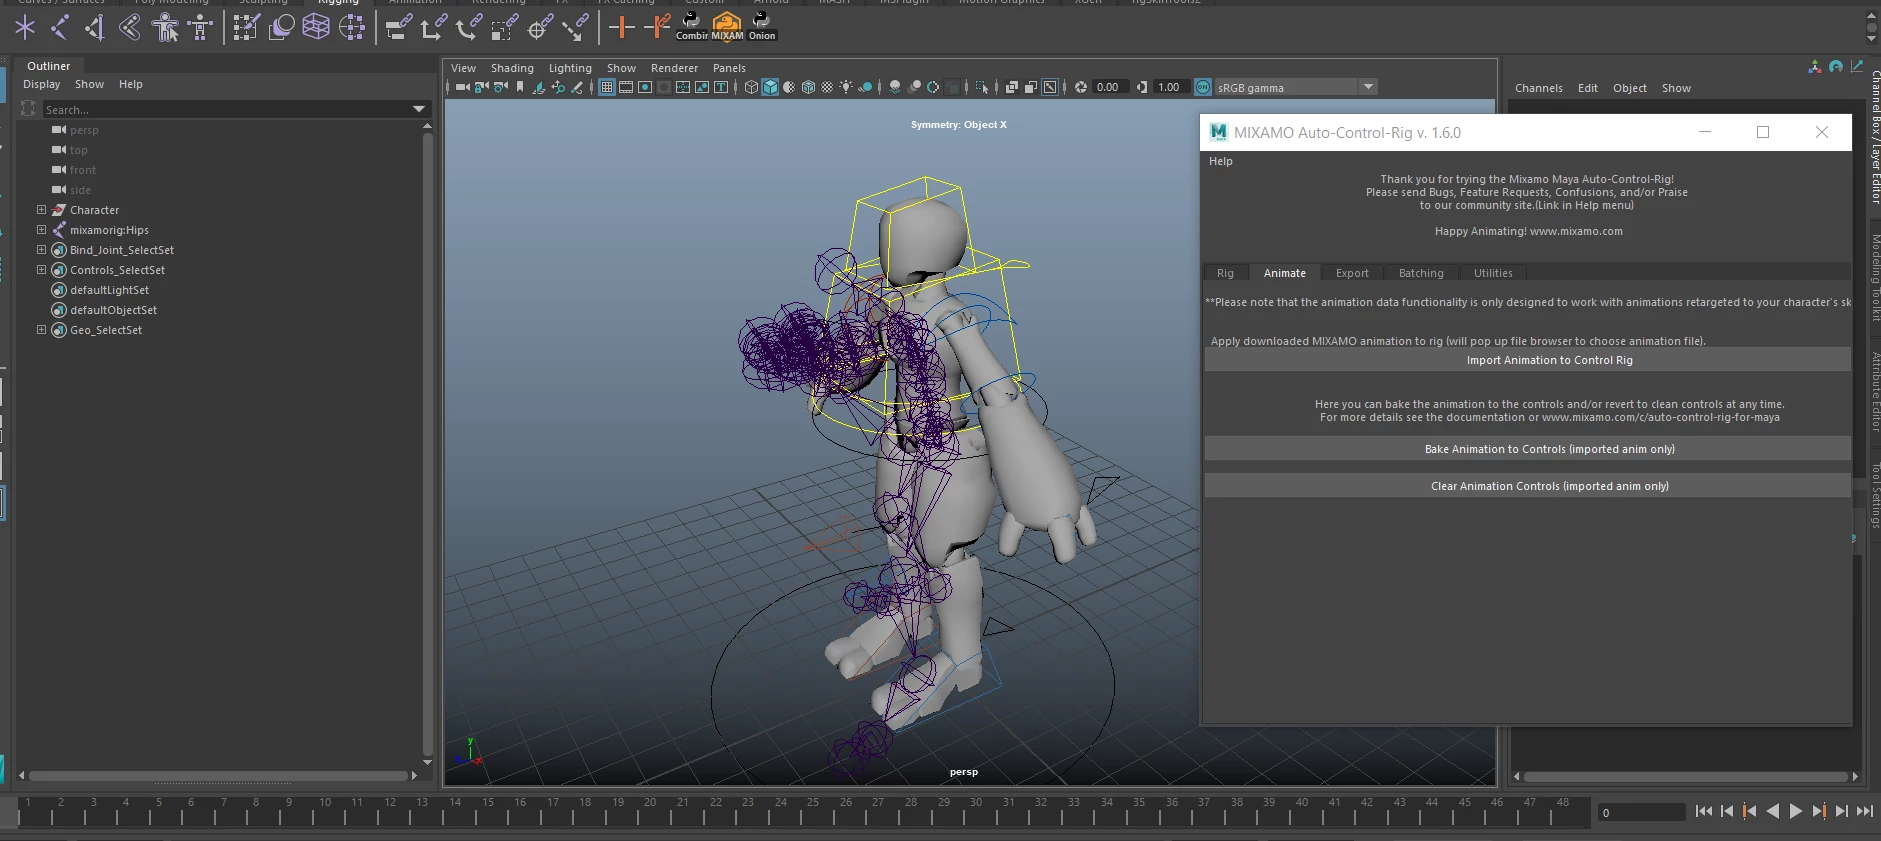
Task: Toggle smooth shade all in viewport
Action: pyautogui.click(x=770, y=87)
